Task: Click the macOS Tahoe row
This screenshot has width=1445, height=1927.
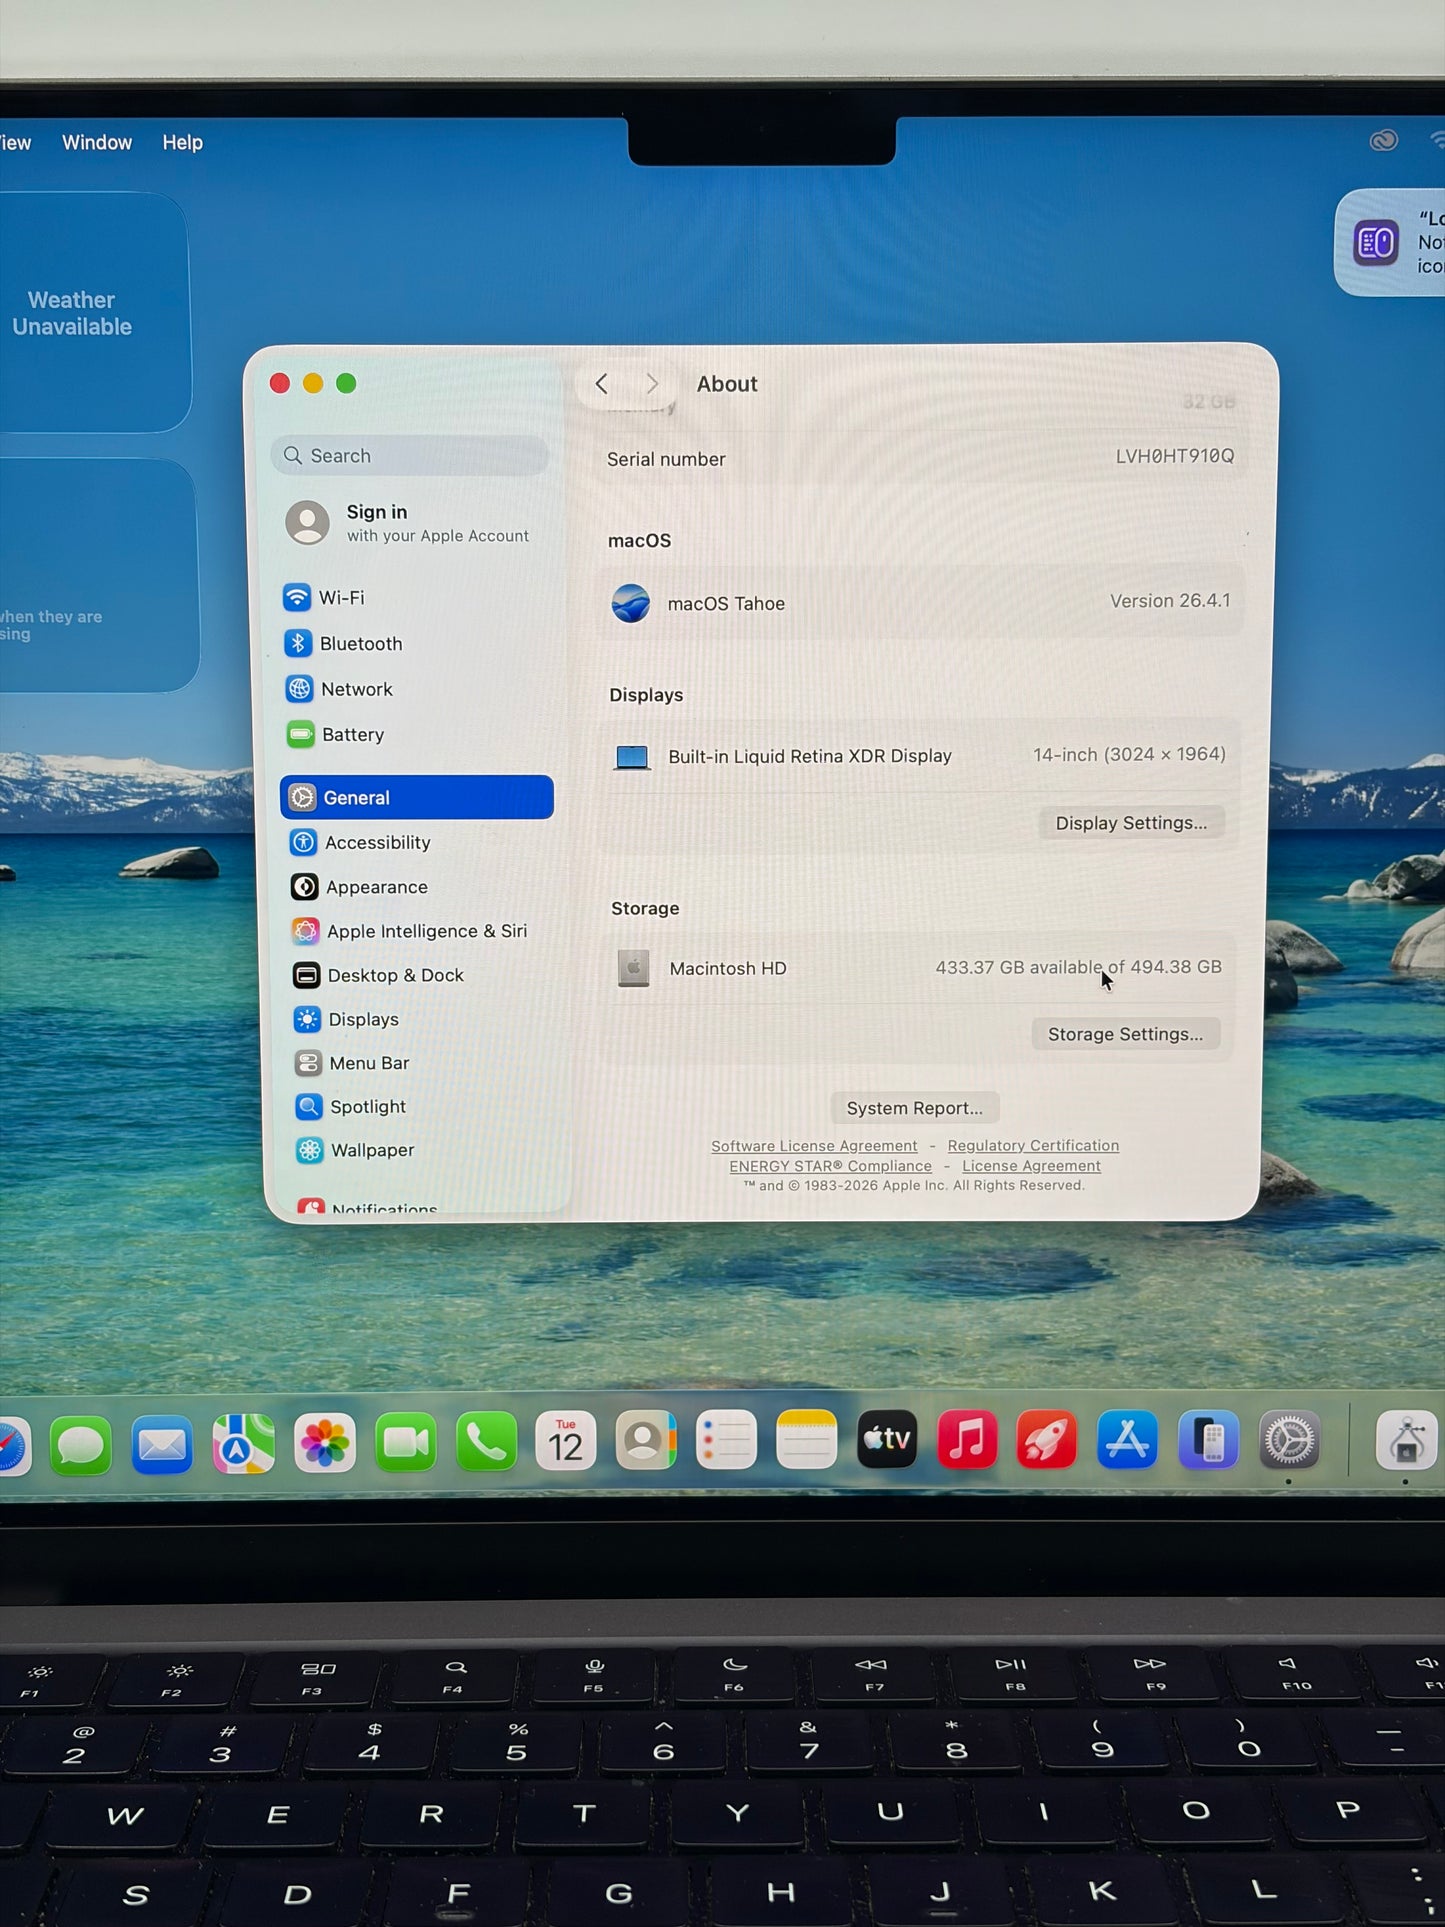Action: [920, 603]
